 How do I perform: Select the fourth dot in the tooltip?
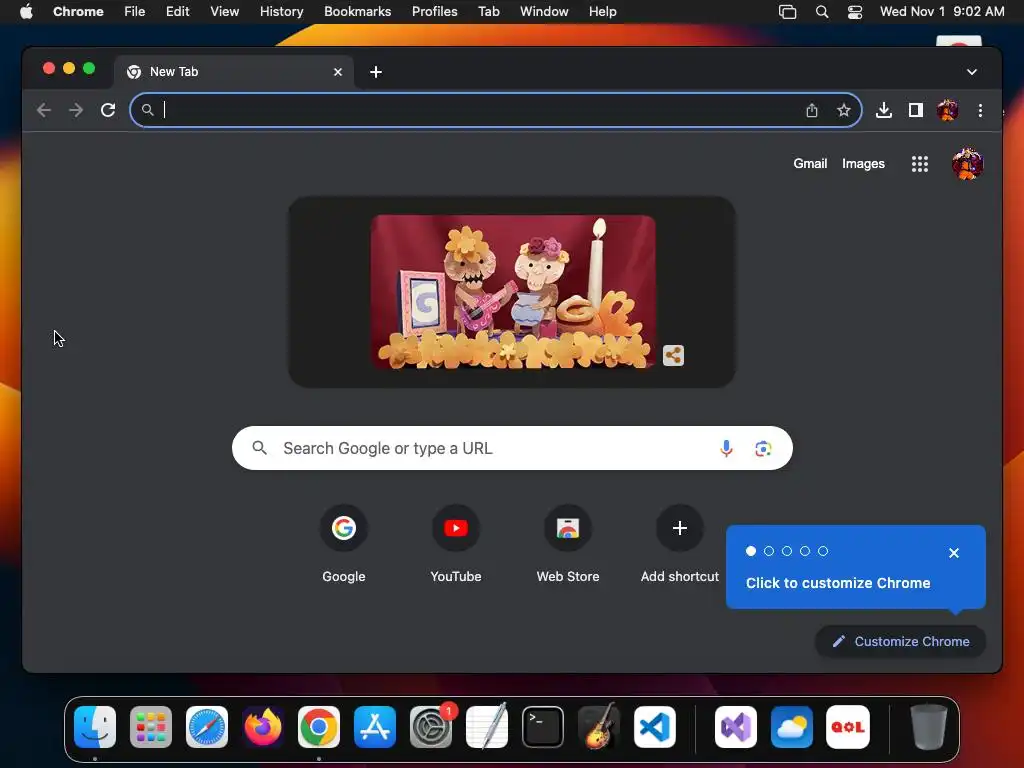805,551
